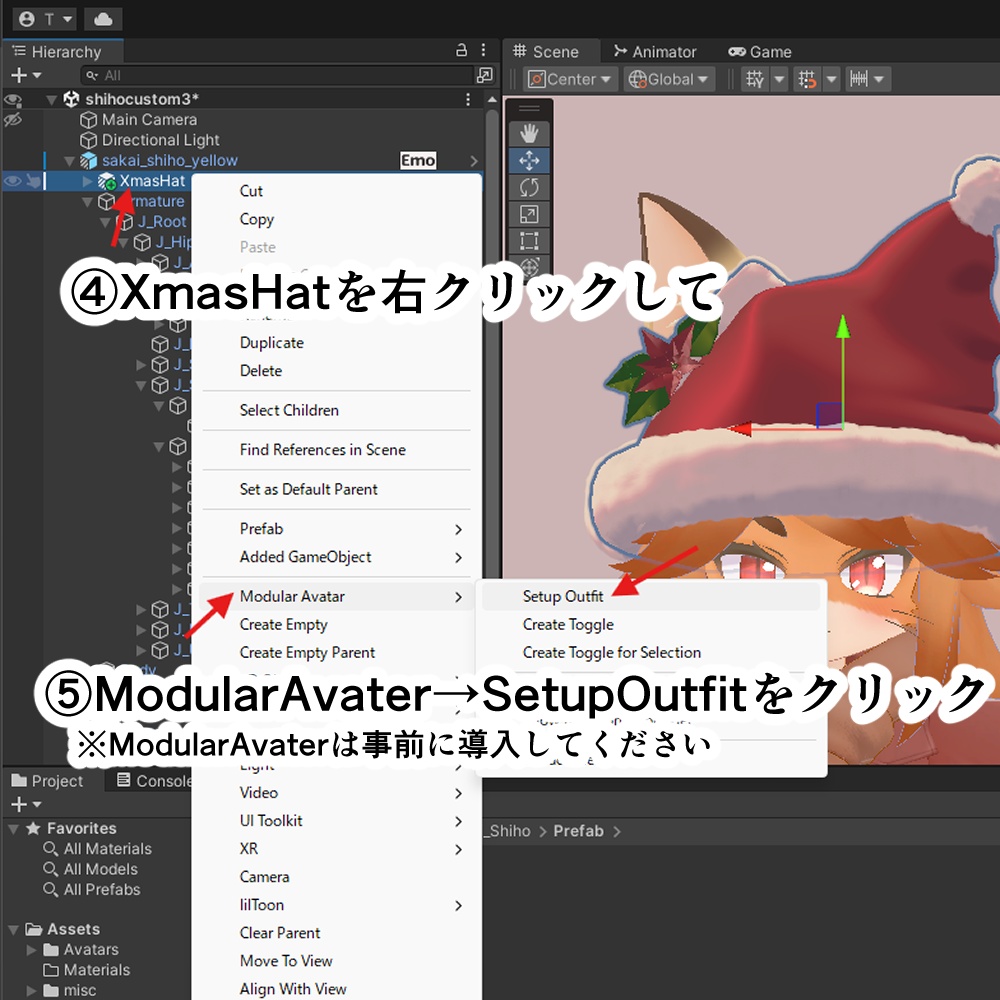The height and width of the screenshot is (1000, 1000).
Task: Select Directional Light in the Hierarchy
Action: click(x=160, y=140)
